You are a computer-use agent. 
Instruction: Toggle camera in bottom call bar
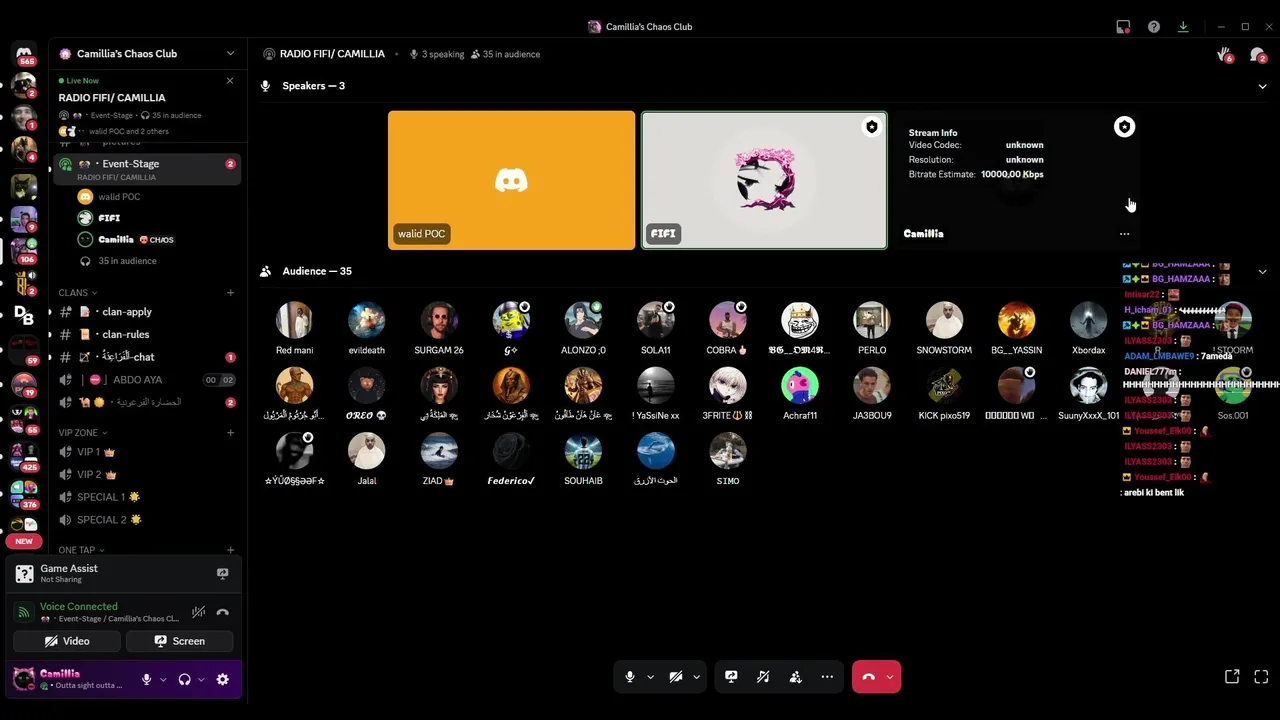coord(676,677)
